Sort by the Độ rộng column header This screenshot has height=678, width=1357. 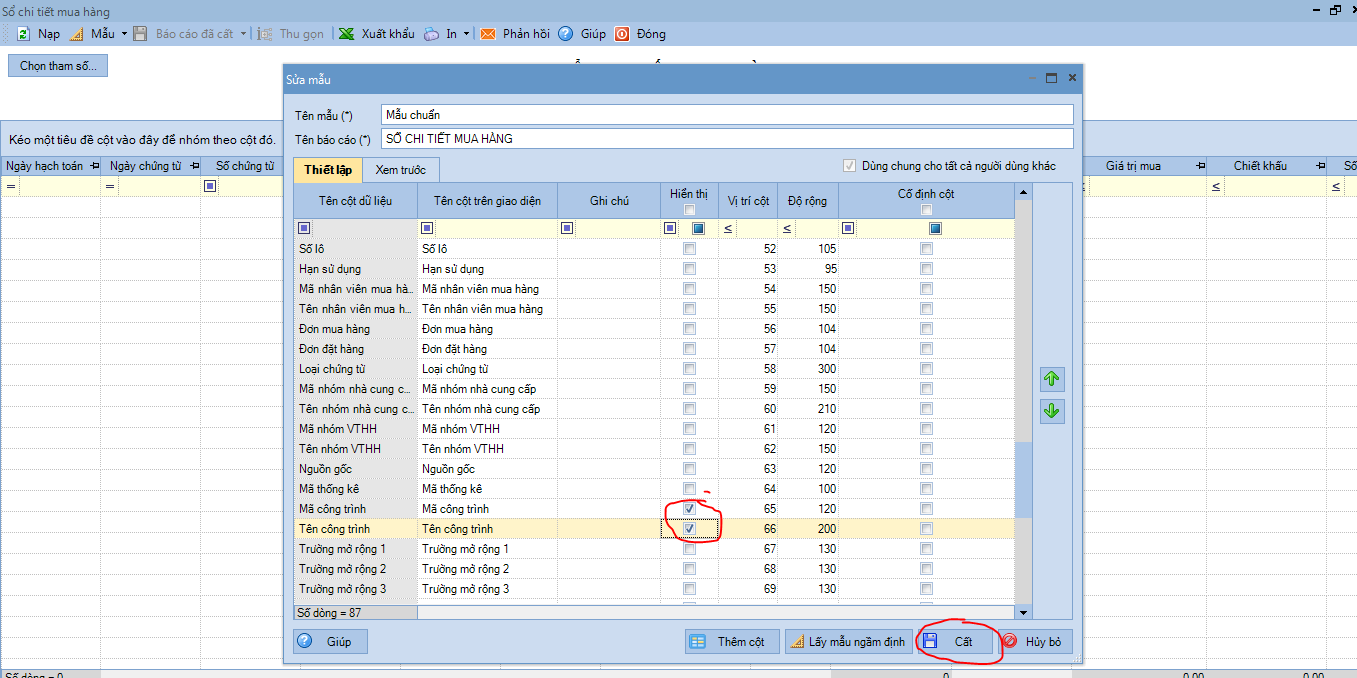coord(808,201)
